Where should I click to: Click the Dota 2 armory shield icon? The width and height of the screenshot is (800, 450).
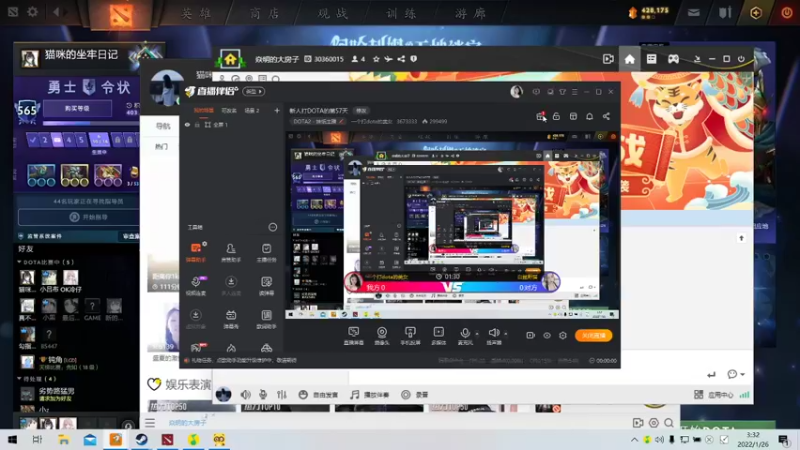(725, 13)
